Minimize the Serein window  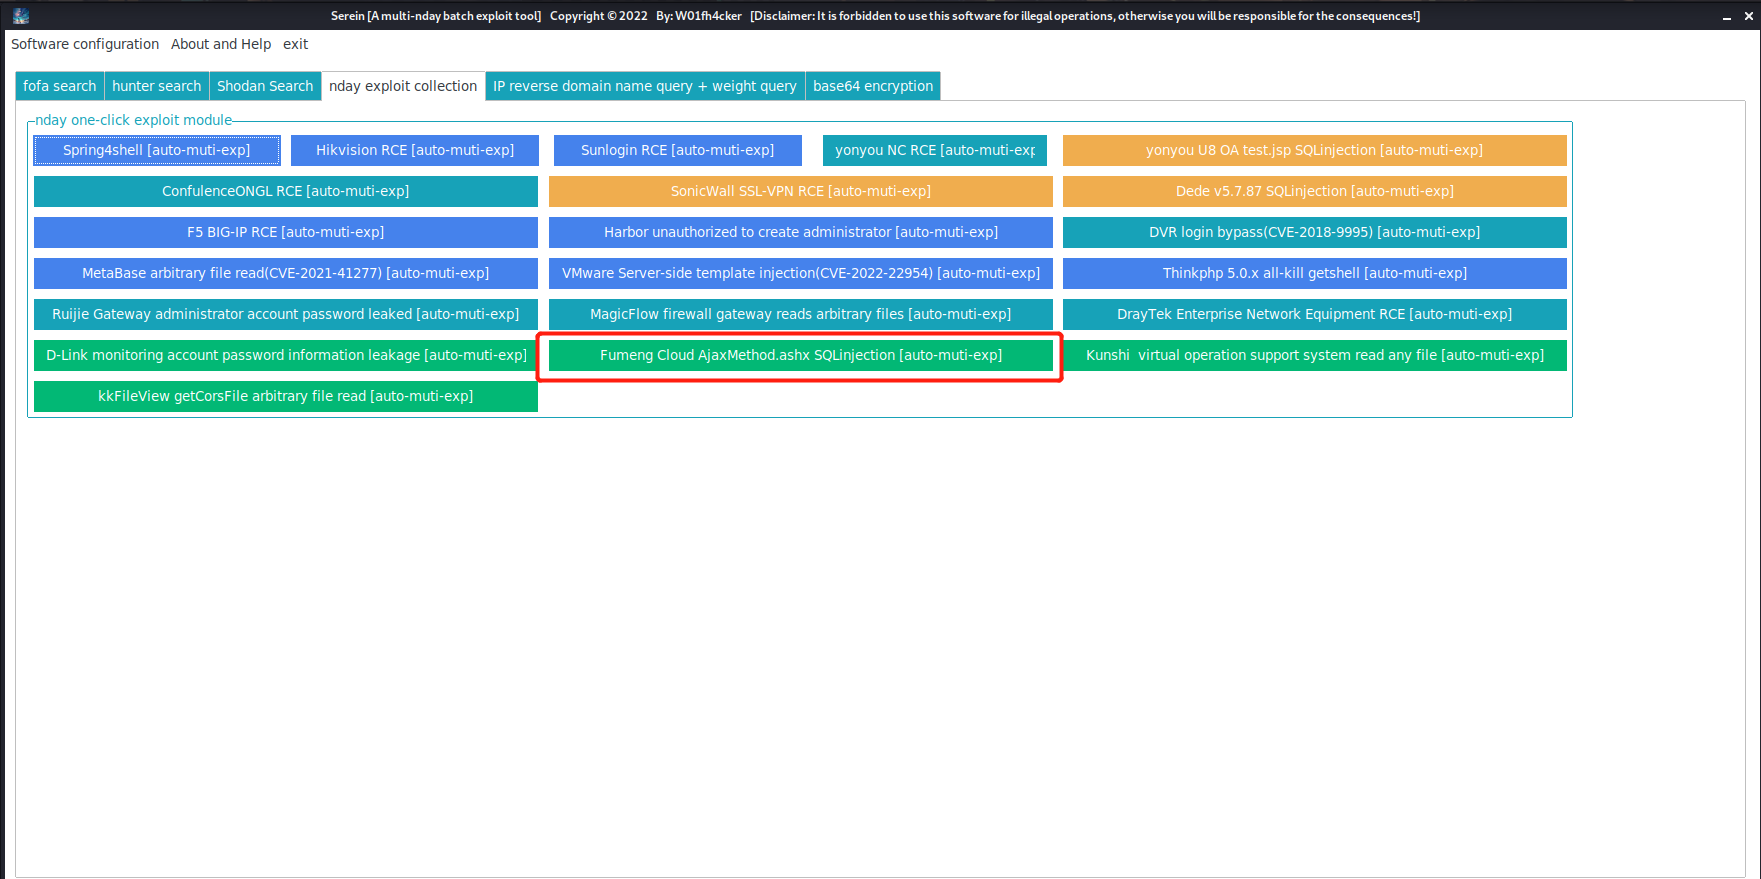point(1726,16)
